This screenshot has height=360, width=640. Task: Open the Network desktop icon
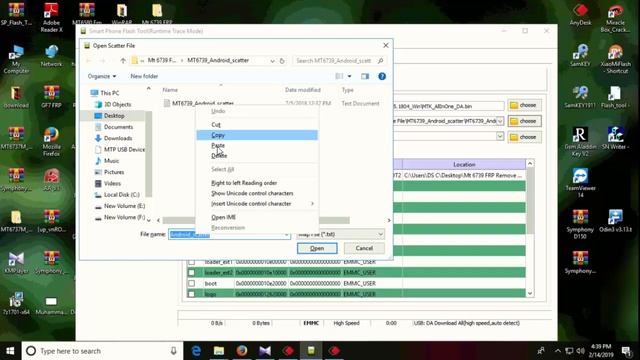pyautogui.click(x=51, y=56)
